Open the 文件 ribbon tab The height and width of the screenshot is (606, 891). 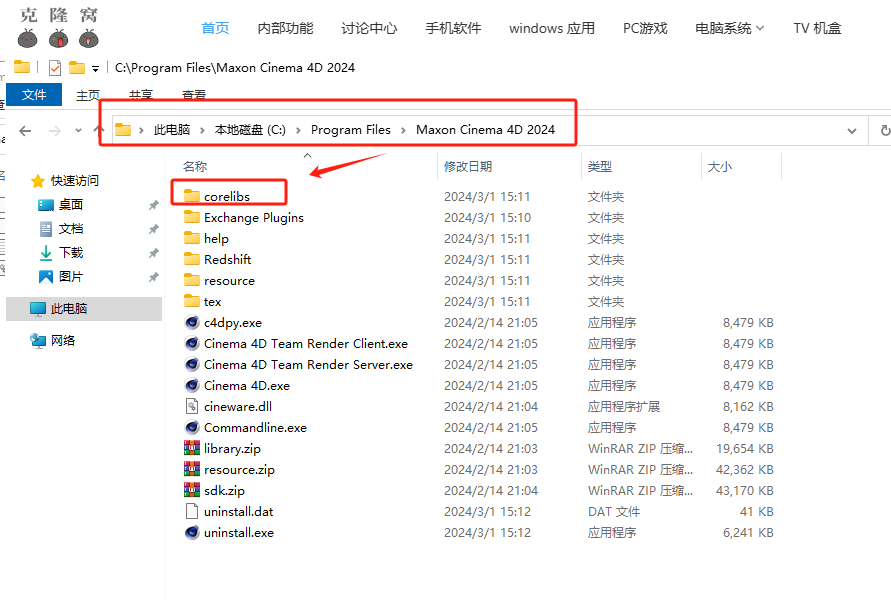[x=34, y=94]
